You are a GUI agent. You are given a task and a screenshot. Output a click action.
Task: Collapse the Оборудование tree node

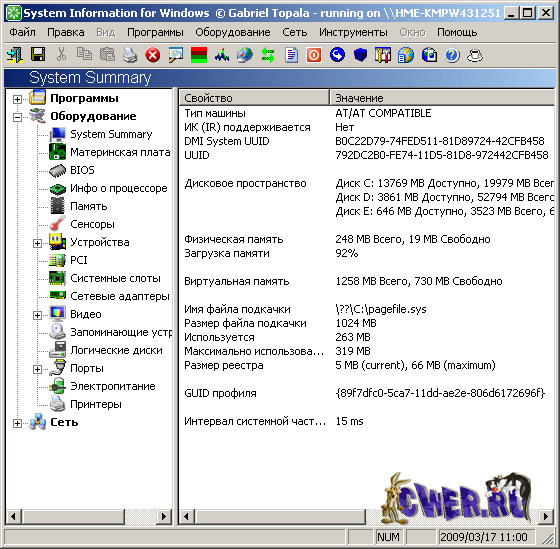tap(17, 117)
